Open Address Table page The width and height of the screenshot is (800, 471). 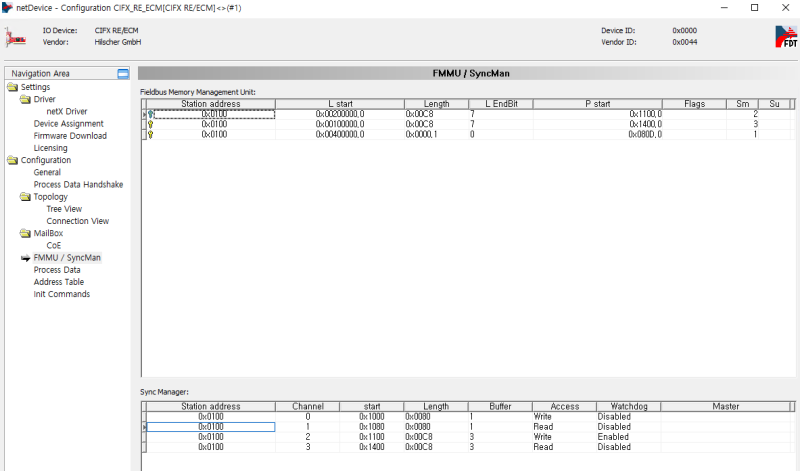pyautogui.click(x=59, y=282)
